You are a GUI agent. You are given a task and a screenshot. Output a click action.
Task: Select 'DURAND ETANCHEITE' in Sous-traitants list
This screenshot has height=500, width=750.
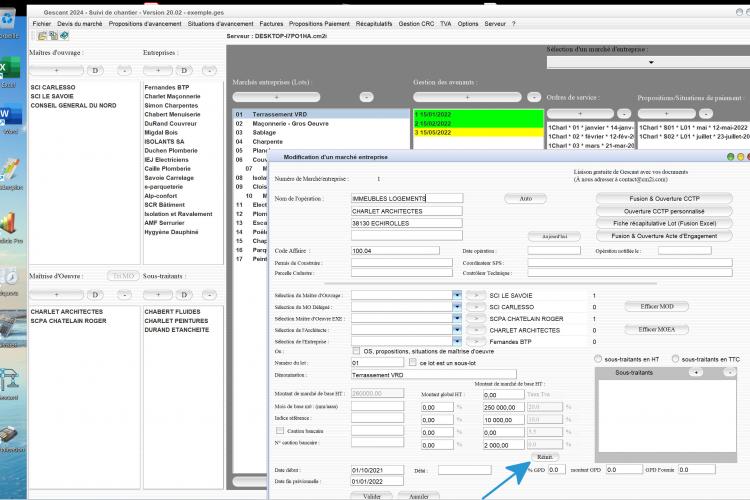tap(177, 330)
